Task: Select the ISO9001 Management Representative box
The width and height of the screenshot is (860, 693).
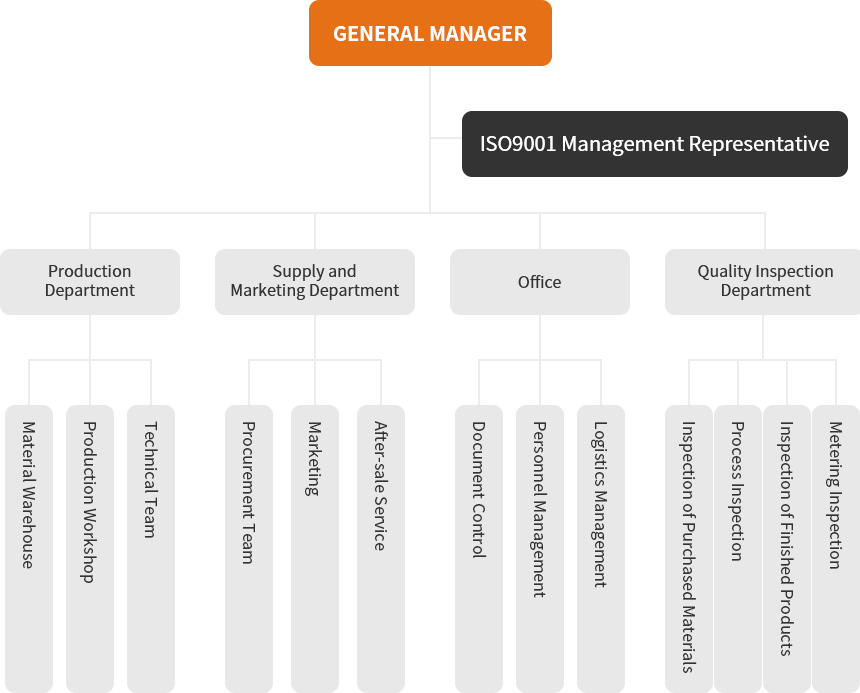Action: (x=655, y=144)
